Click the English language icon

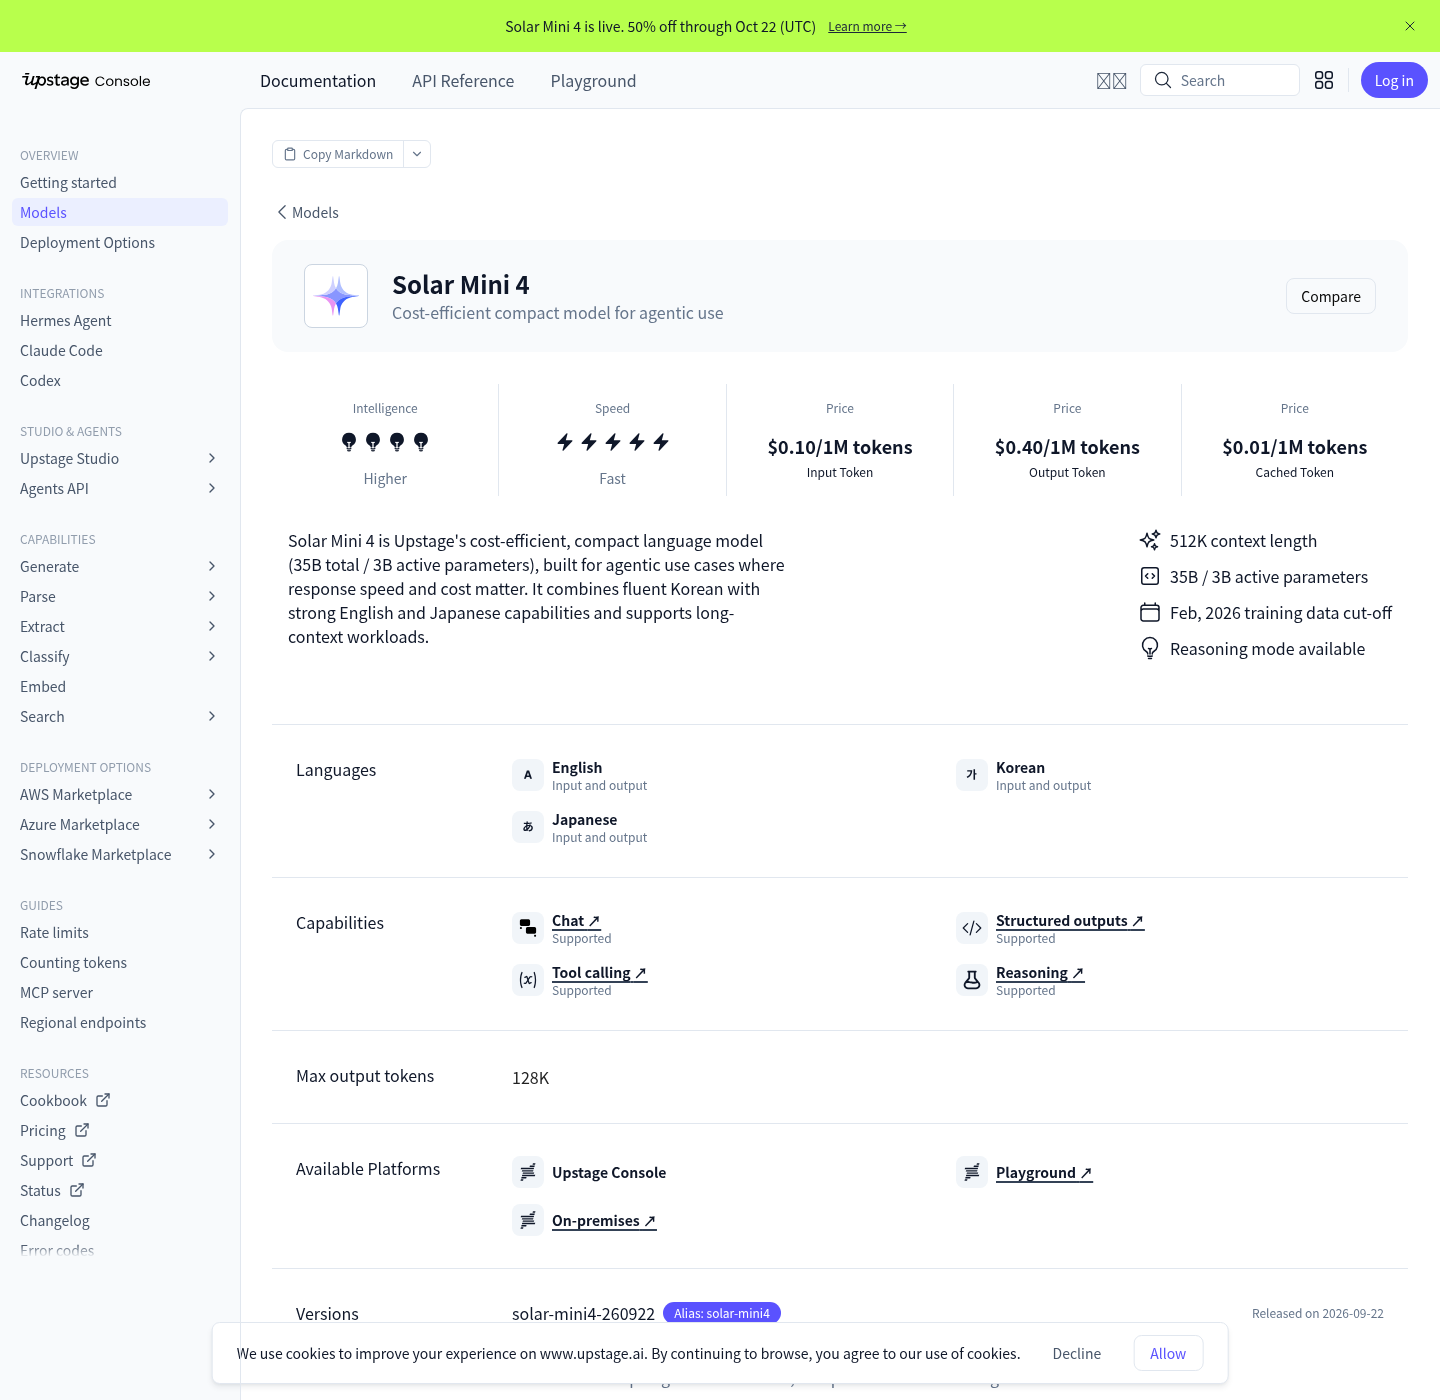point(528,775)
